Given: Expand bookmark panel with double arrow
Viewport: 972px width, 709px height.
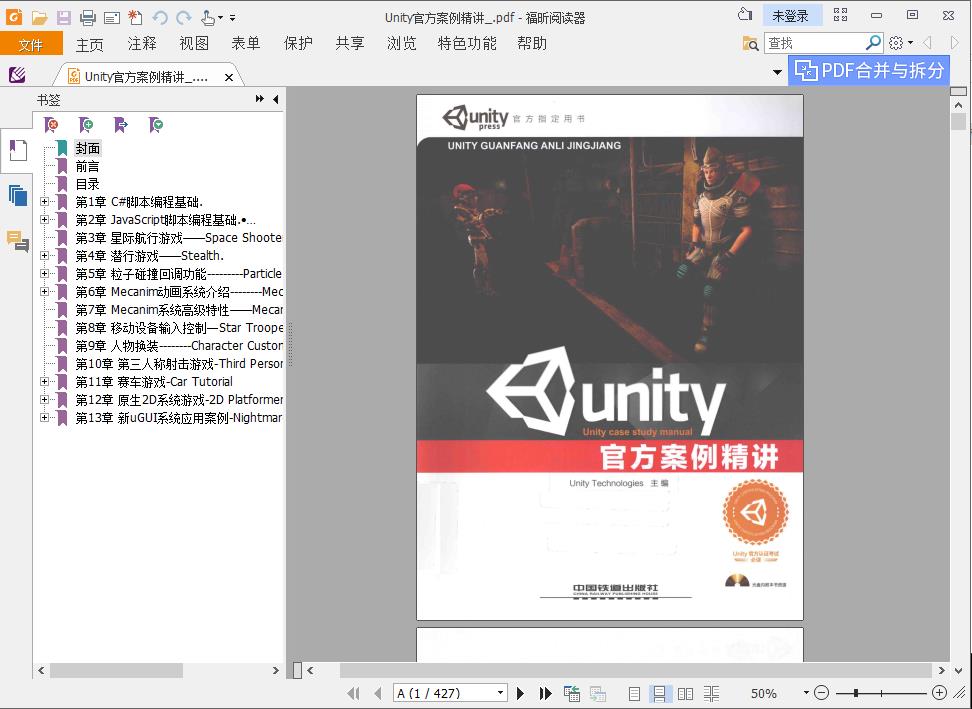Looking at the screenshot, I should 259,99.
